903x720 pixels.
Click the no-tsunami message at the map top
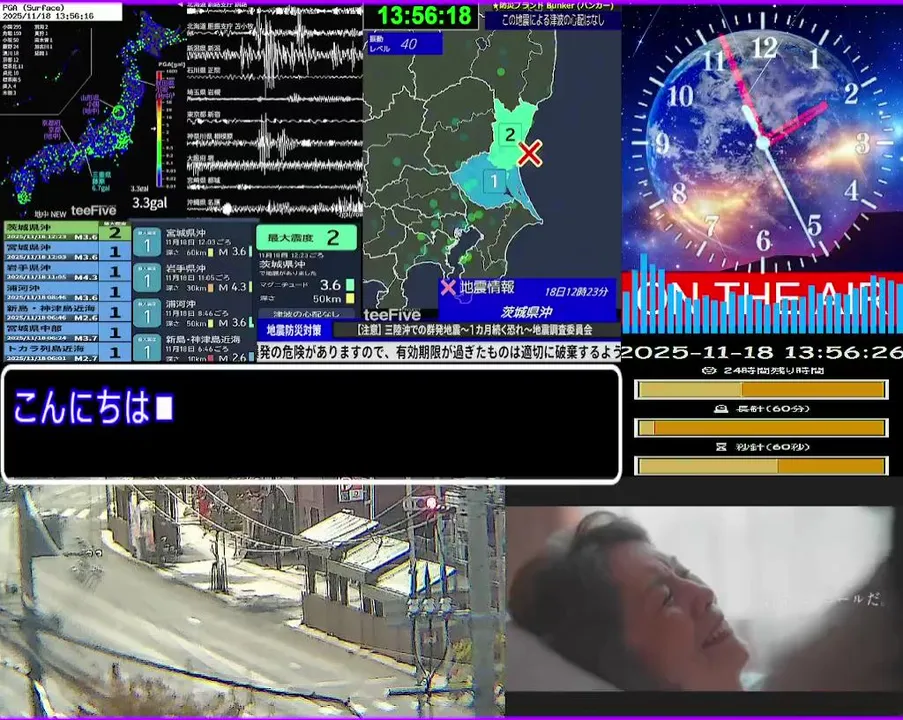(x=552, y=21)
